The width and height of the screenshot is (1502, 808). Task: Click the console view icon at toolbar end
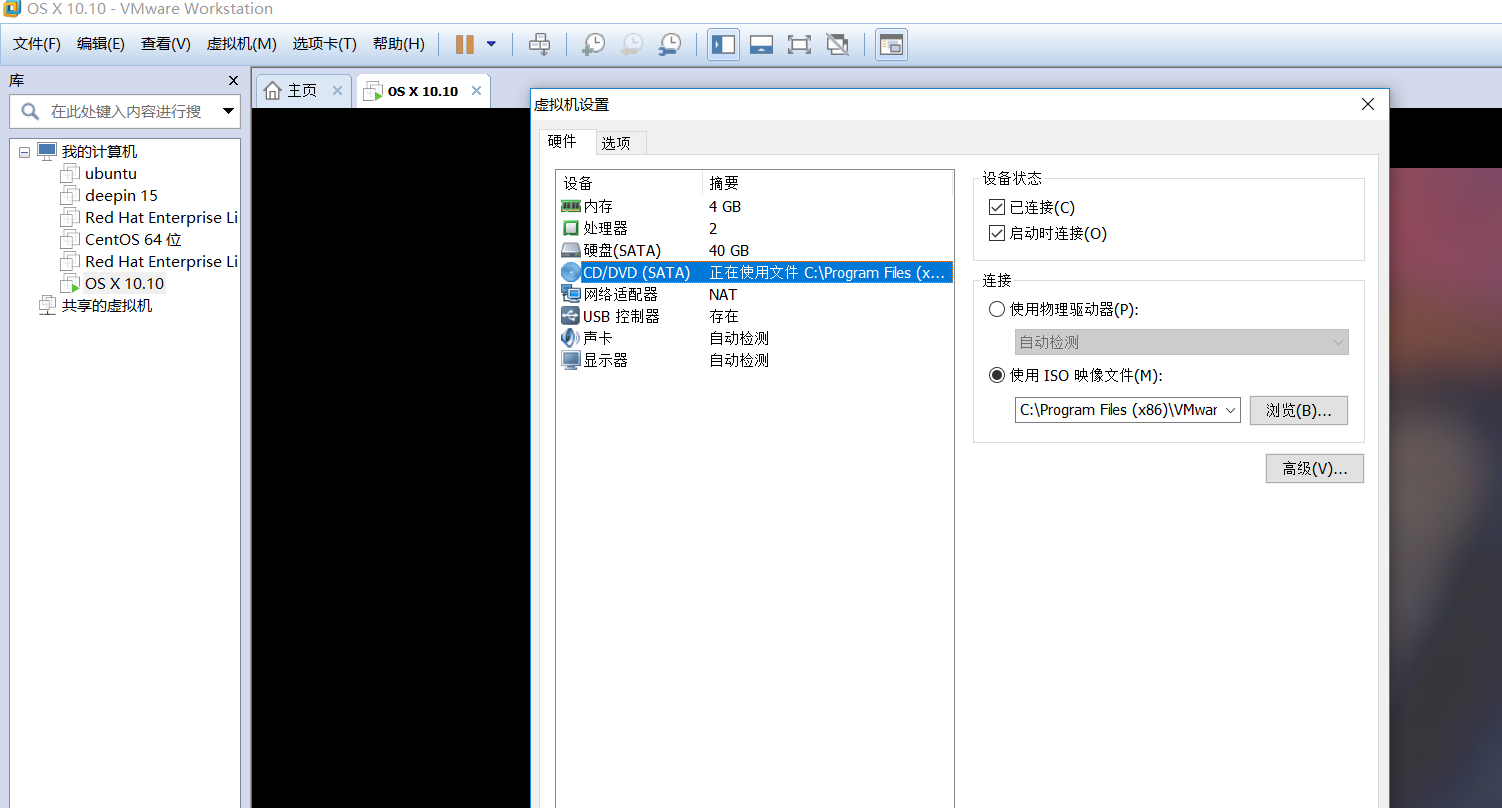tap(891, 44)
